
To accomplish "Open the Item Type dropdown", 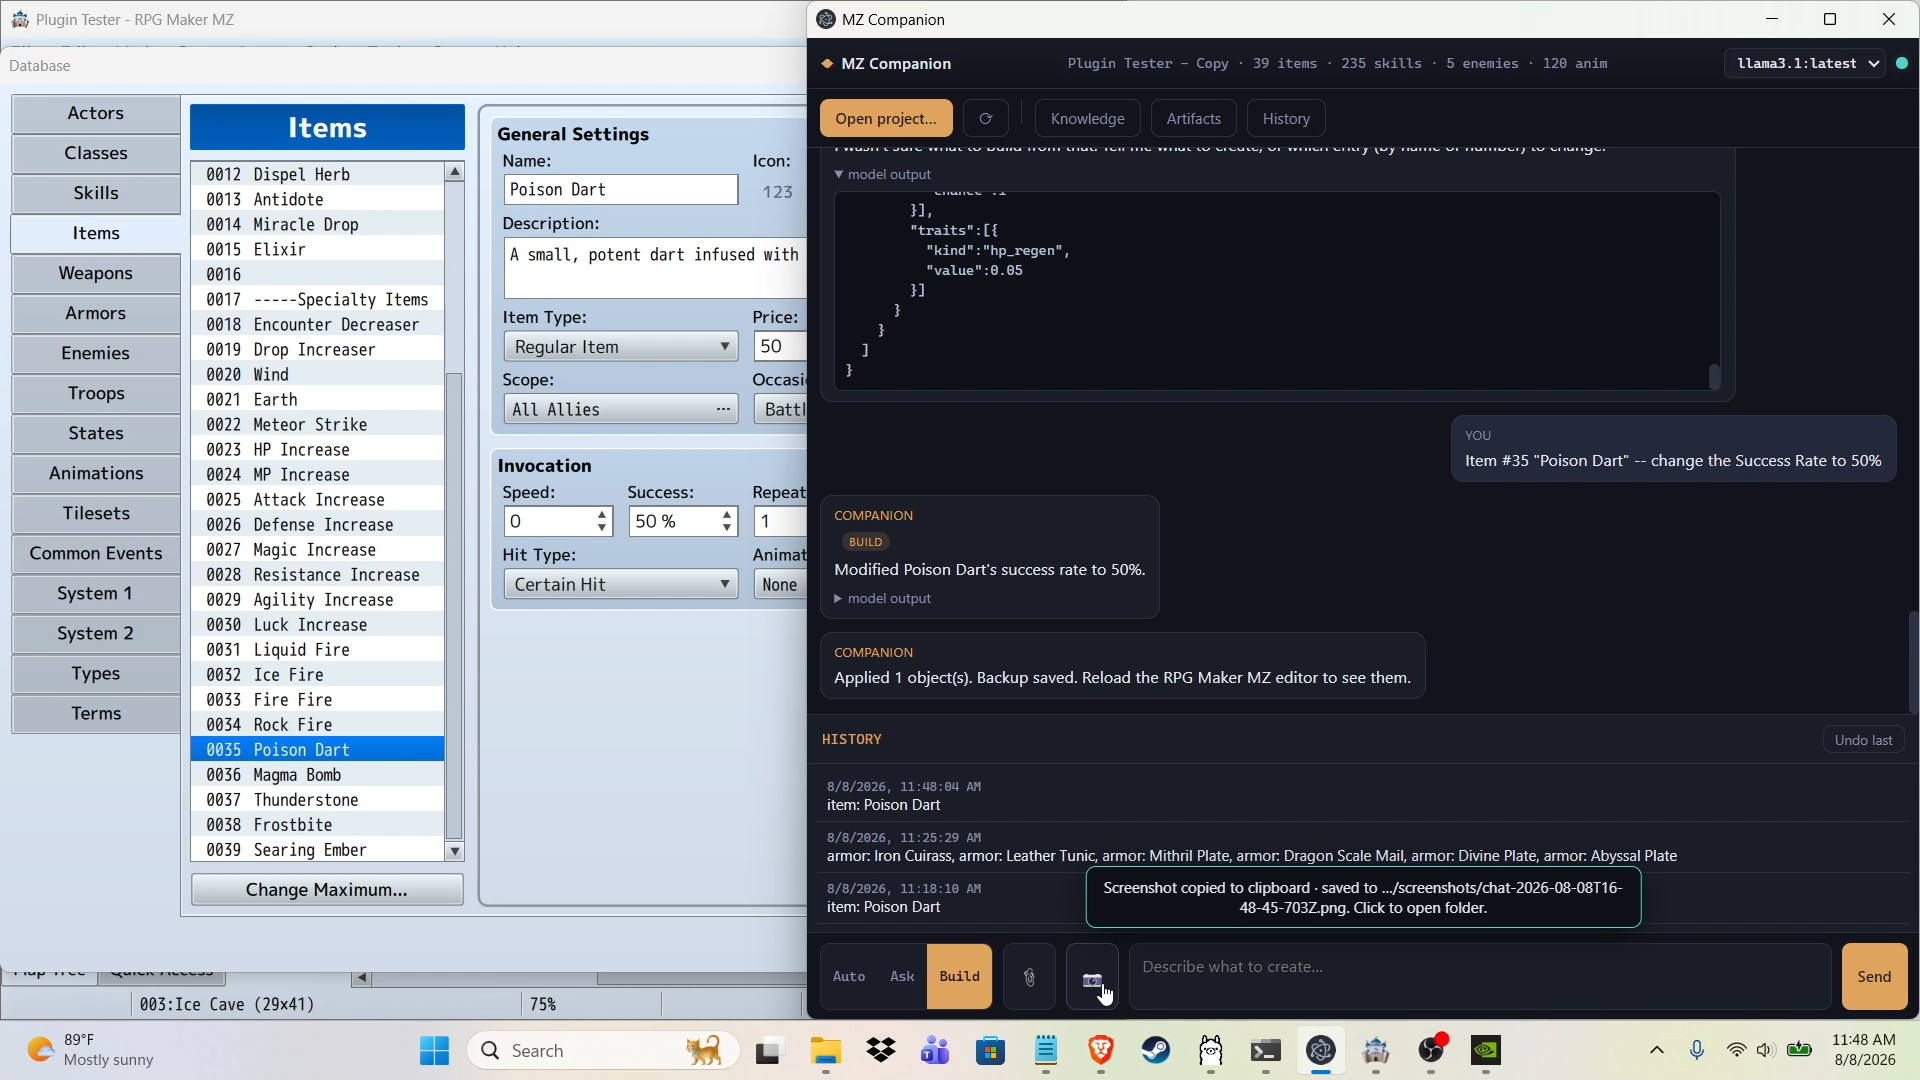I will point(621,347).
